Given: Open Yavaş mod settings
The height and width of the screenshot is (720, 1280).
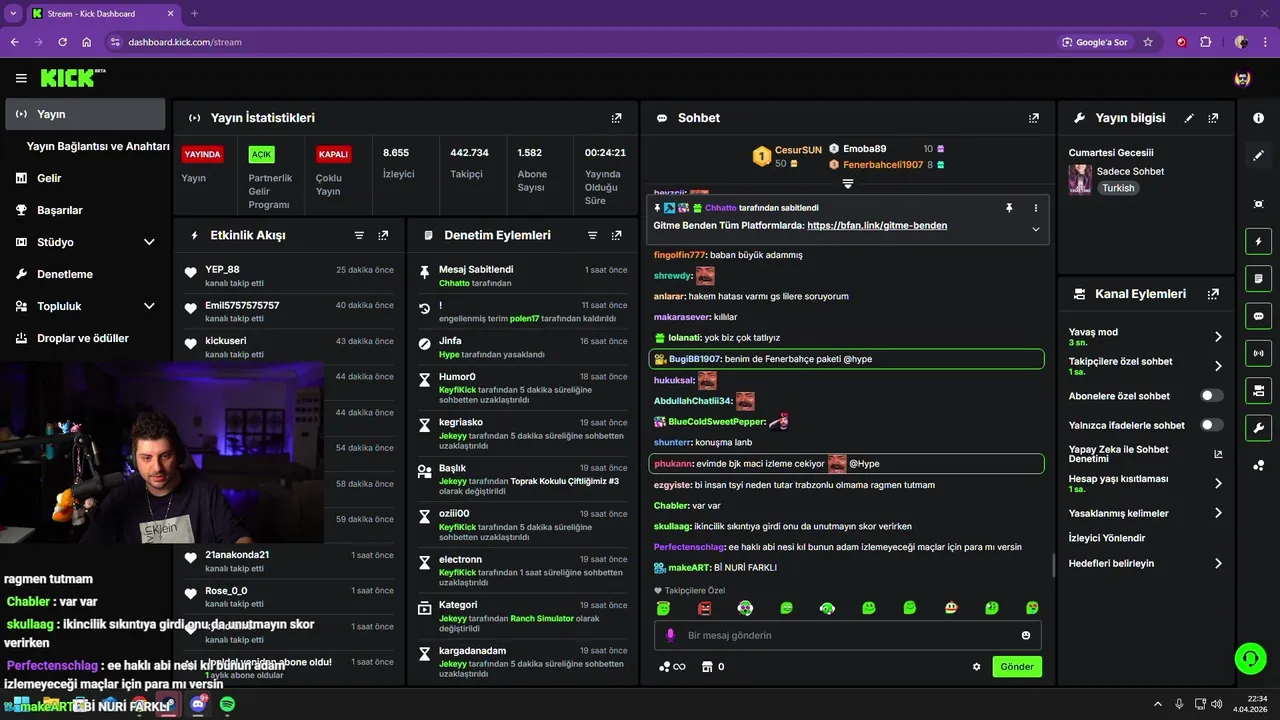Looking at the screenshot, I should click(x=1145, y=337).
